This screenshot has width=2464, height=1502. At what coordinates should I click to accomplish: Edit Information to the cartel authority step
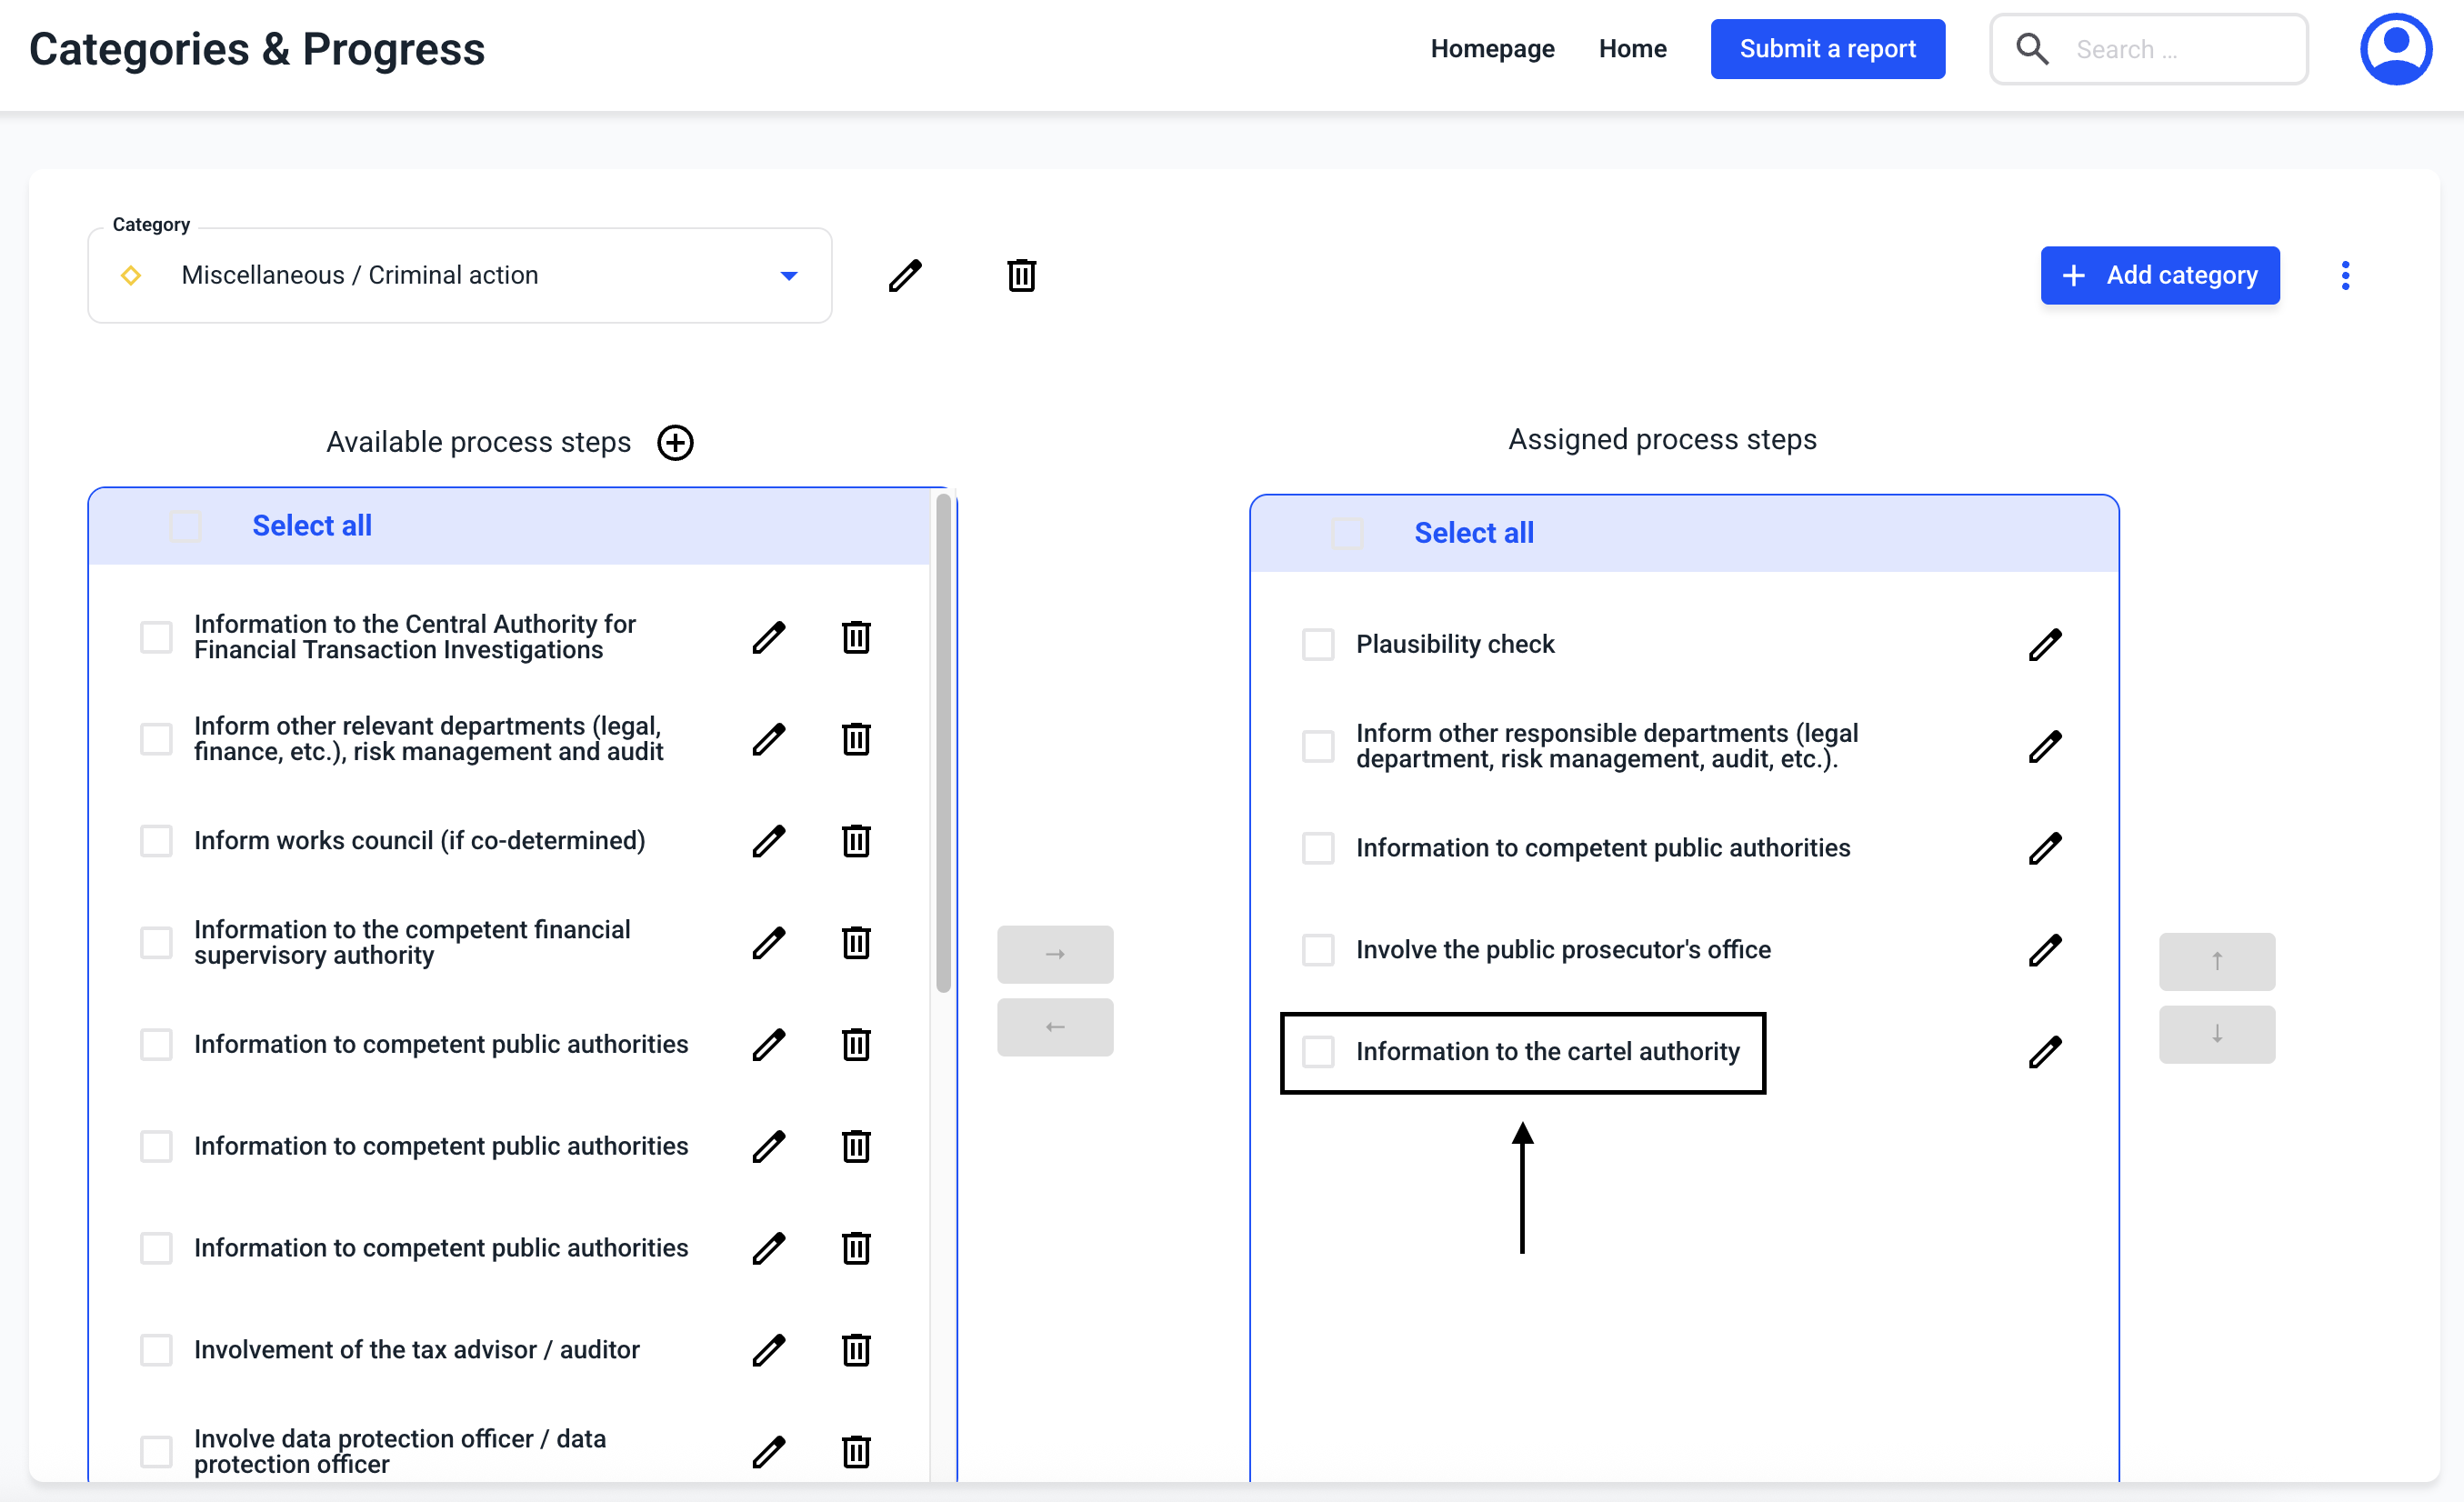[2044, 1051]
